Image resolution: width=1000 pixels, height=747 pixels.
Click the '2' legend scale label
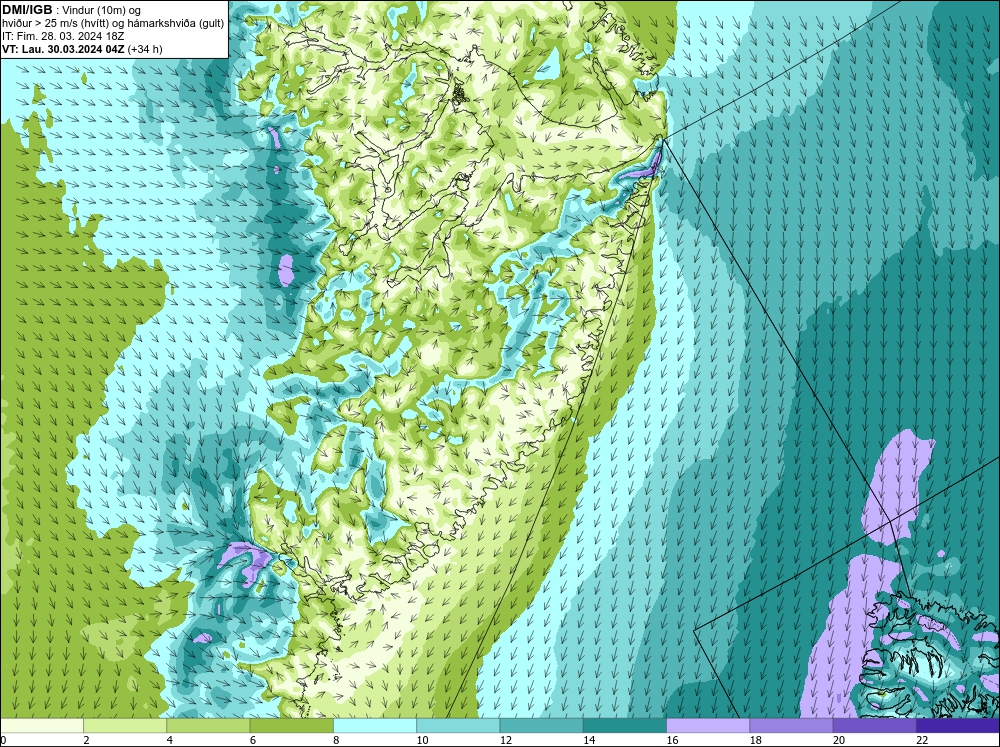[x=86, y=740]
